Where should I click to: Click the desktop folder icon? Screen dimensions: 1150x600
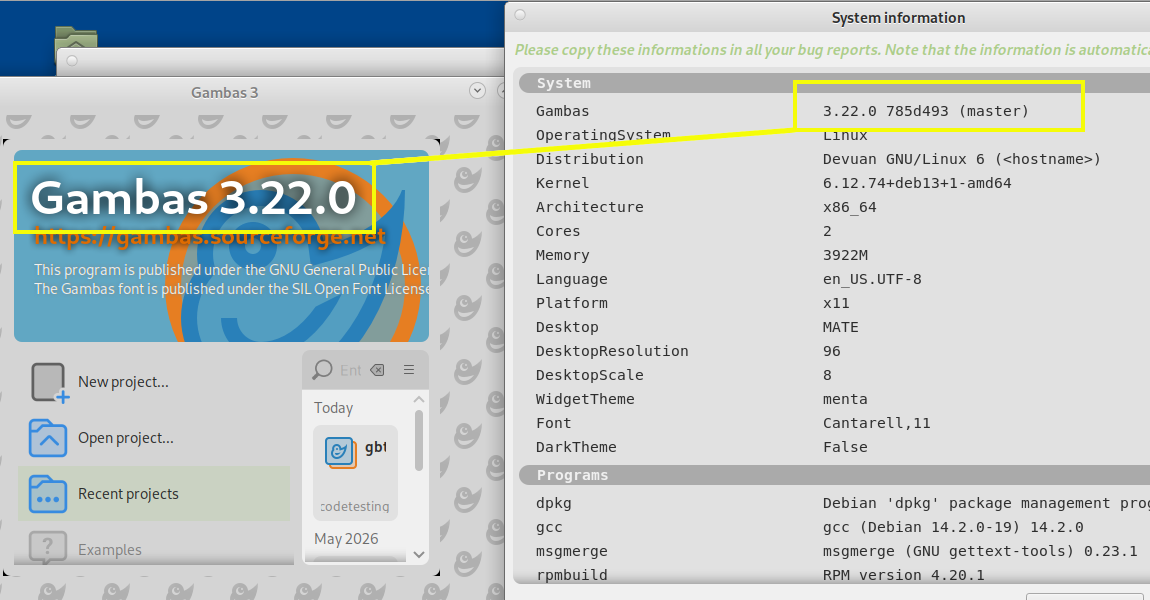[x=76, y=38]
